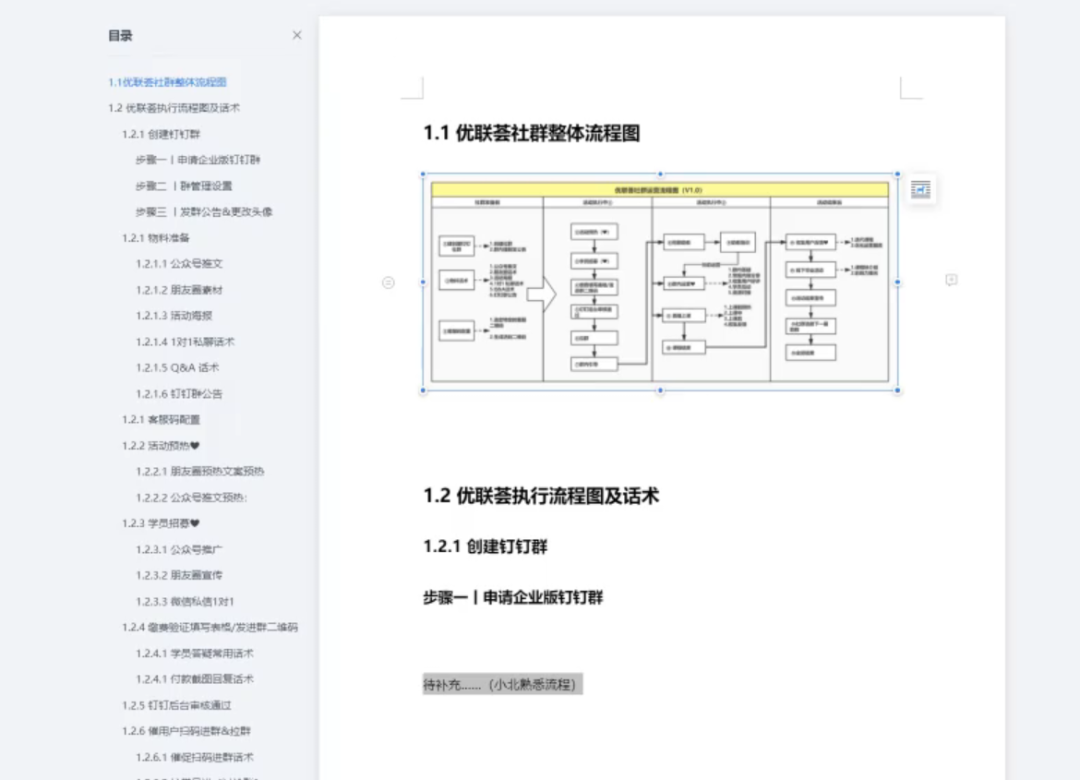Screen dimensions: 1080x780
Task: Place cursor in heading 1.2.1 创建钉钉群
Action: click(486, 547)
